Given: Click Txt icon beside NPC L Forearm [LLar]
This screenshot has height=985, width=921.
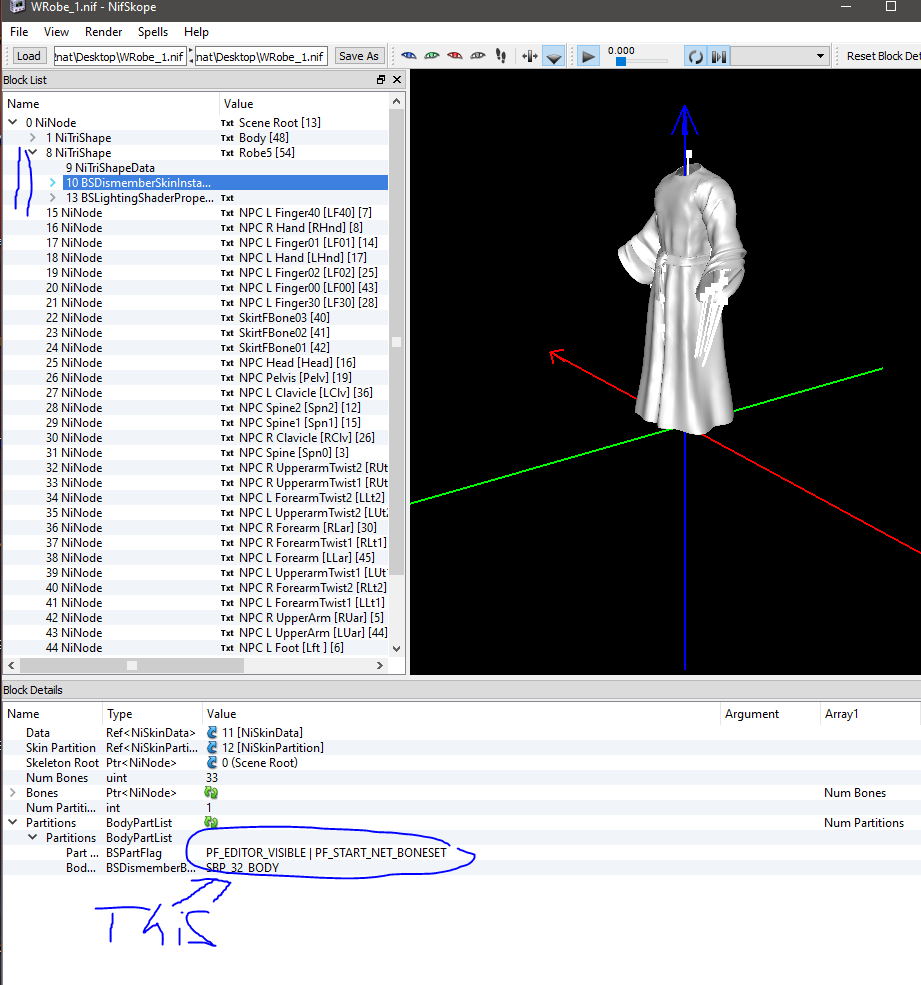Looking at the screenshot, I should tap(227, 558).
